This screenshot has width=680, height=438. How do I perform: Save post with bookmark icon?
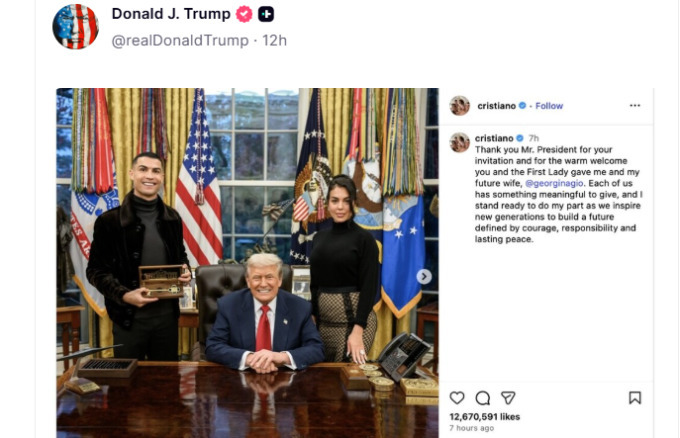[635, 398]
